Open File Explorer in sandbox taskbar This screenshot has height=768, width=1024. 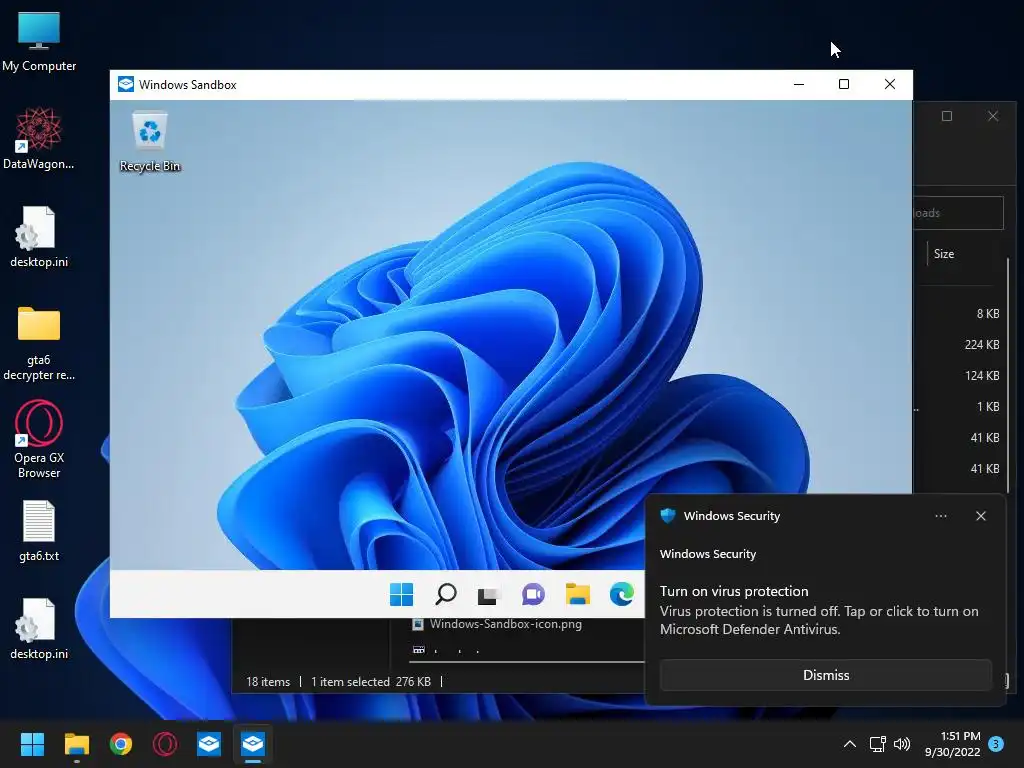[577, 594]
